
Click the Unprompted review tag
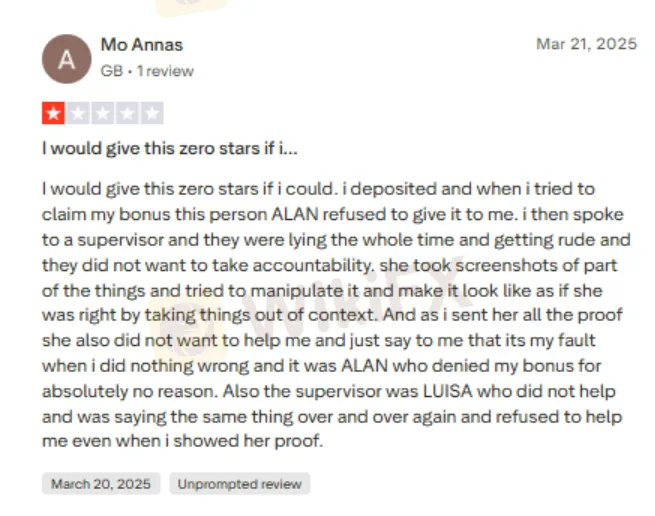pyautogui.click(x=239, y=484)
